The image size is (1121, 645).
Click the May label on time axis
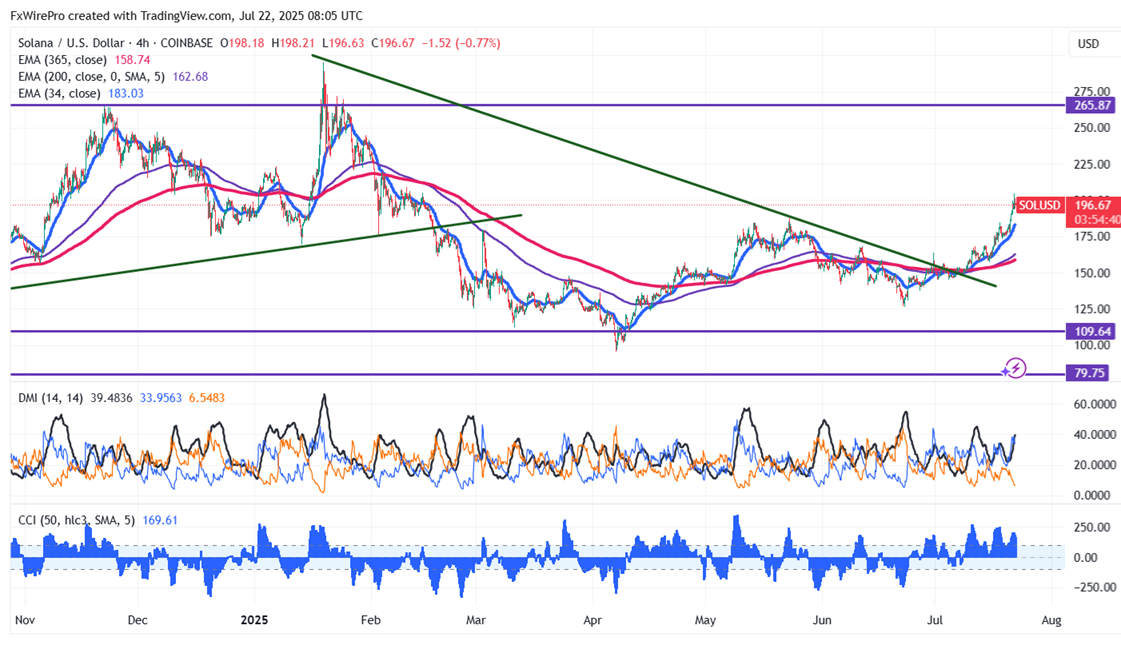click(x=705, y=620)
